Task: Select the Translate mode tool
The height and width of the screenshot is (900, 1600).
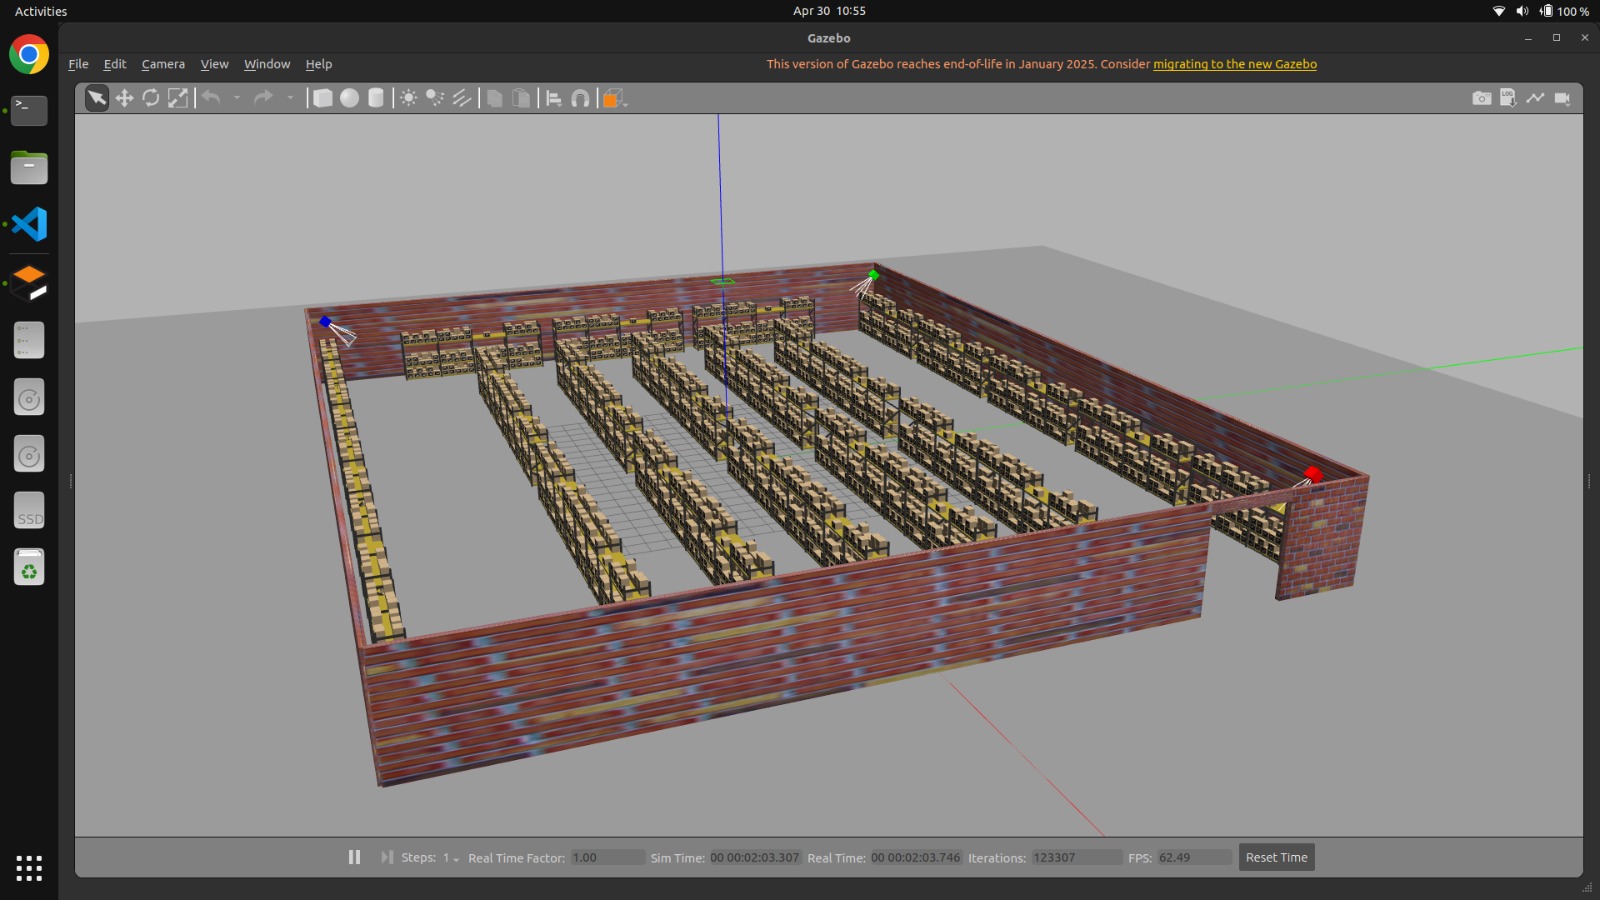Action: point(124,98)
